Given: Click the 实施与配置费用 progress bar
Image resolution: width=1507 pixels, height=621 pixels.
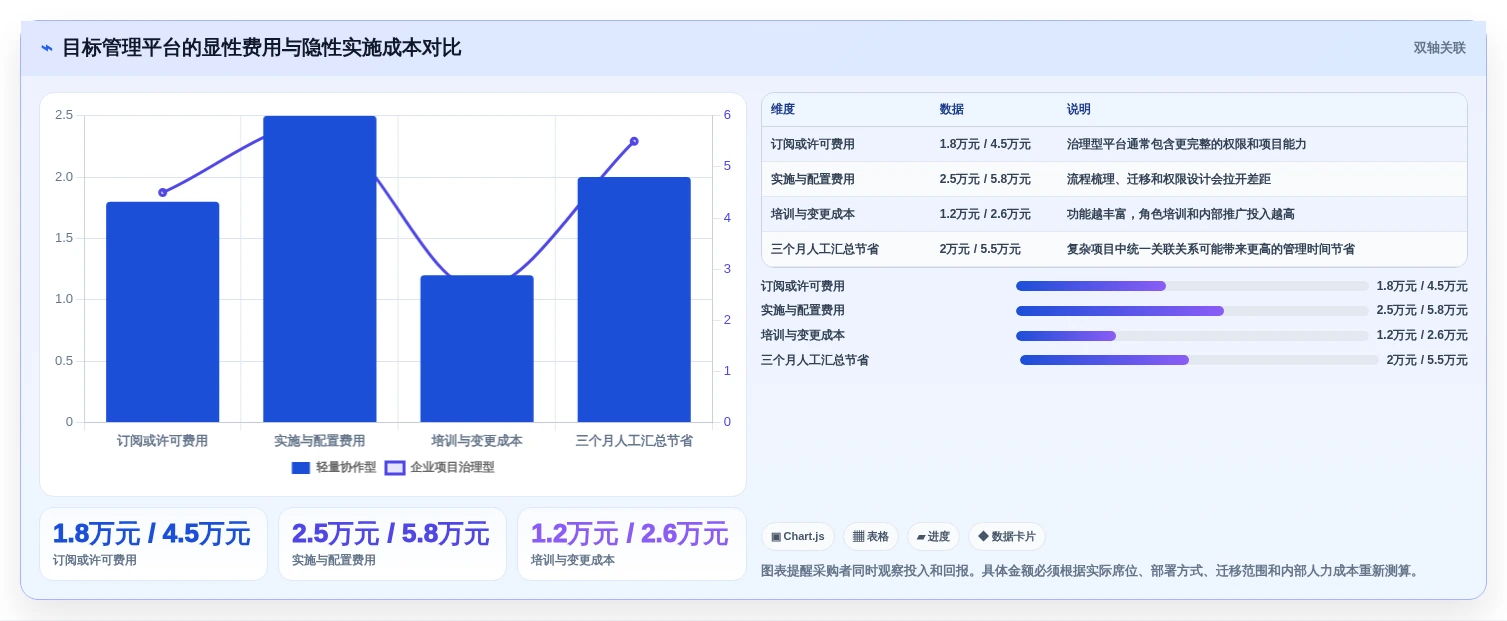Looking at the screenshot, I should pyautogui.click(x=1192, y=311).
